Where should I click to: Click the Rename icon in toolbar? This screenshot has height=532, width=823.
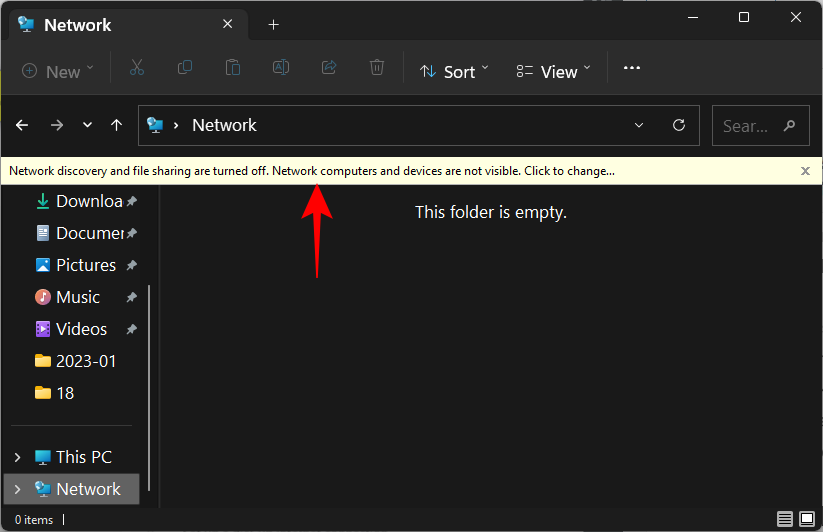(x=281, y=69)
